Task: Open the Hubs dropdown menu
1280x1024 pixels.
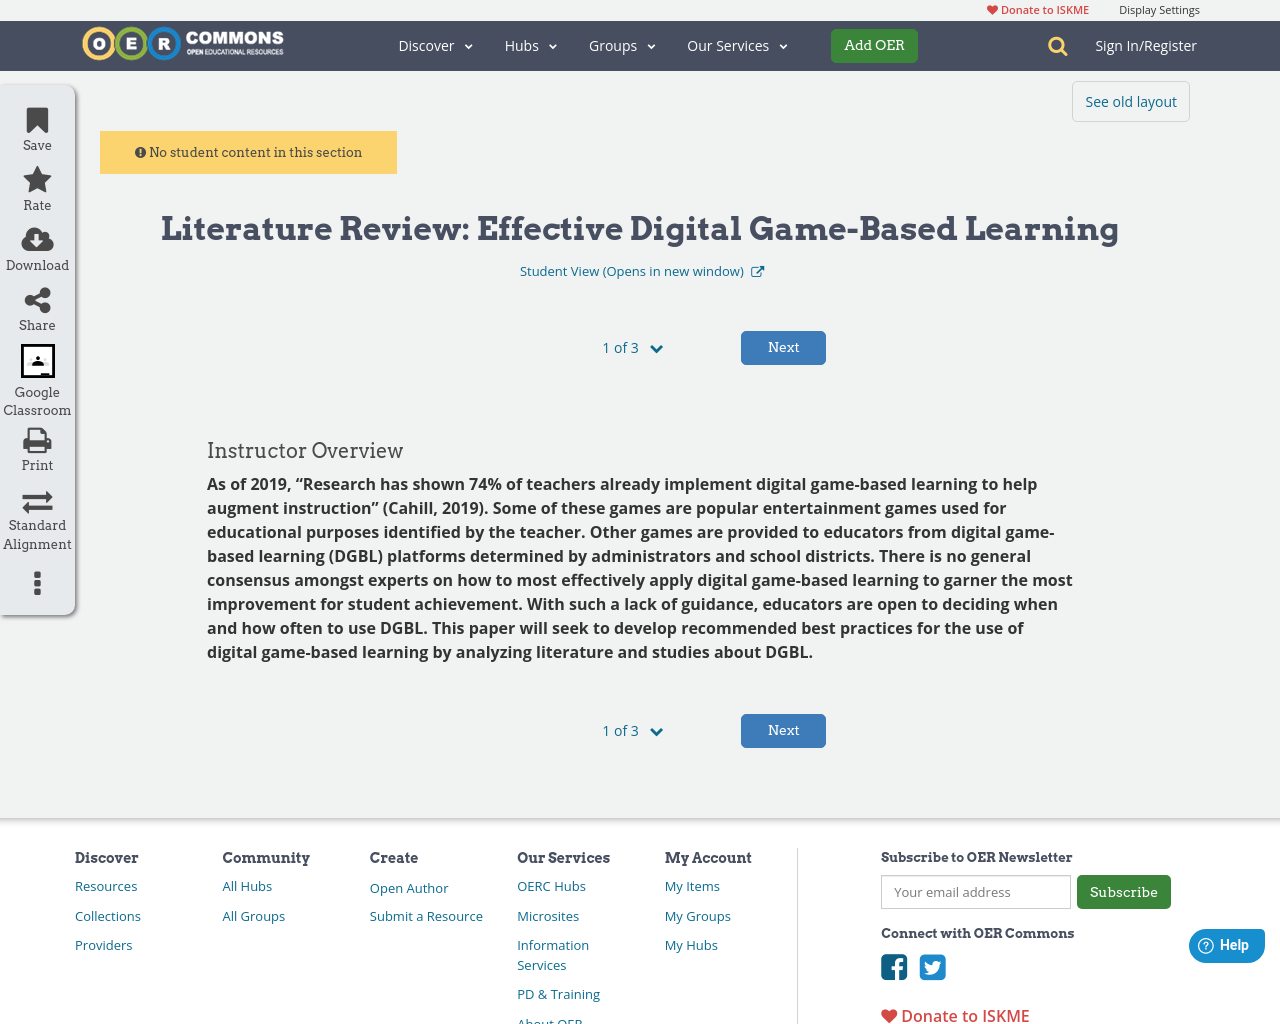Action: click(x=530, y=45)
